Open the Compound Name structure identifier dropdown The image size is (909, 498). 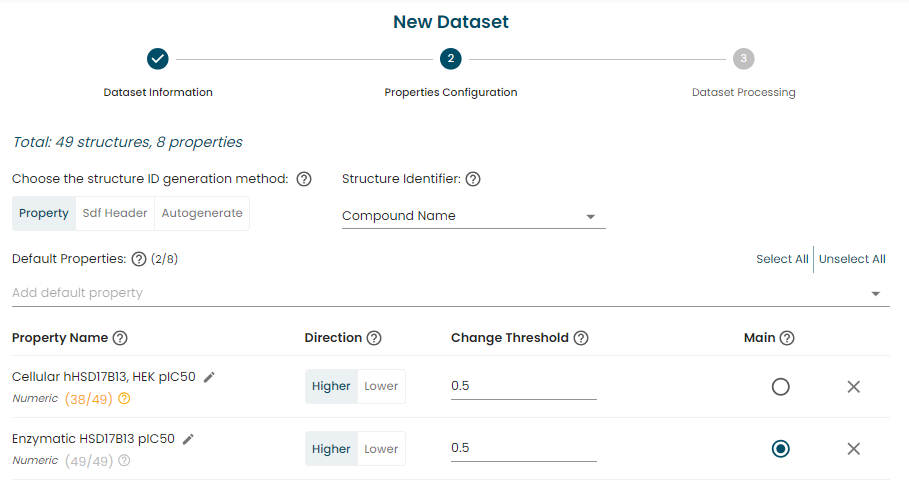pos(474,216)
